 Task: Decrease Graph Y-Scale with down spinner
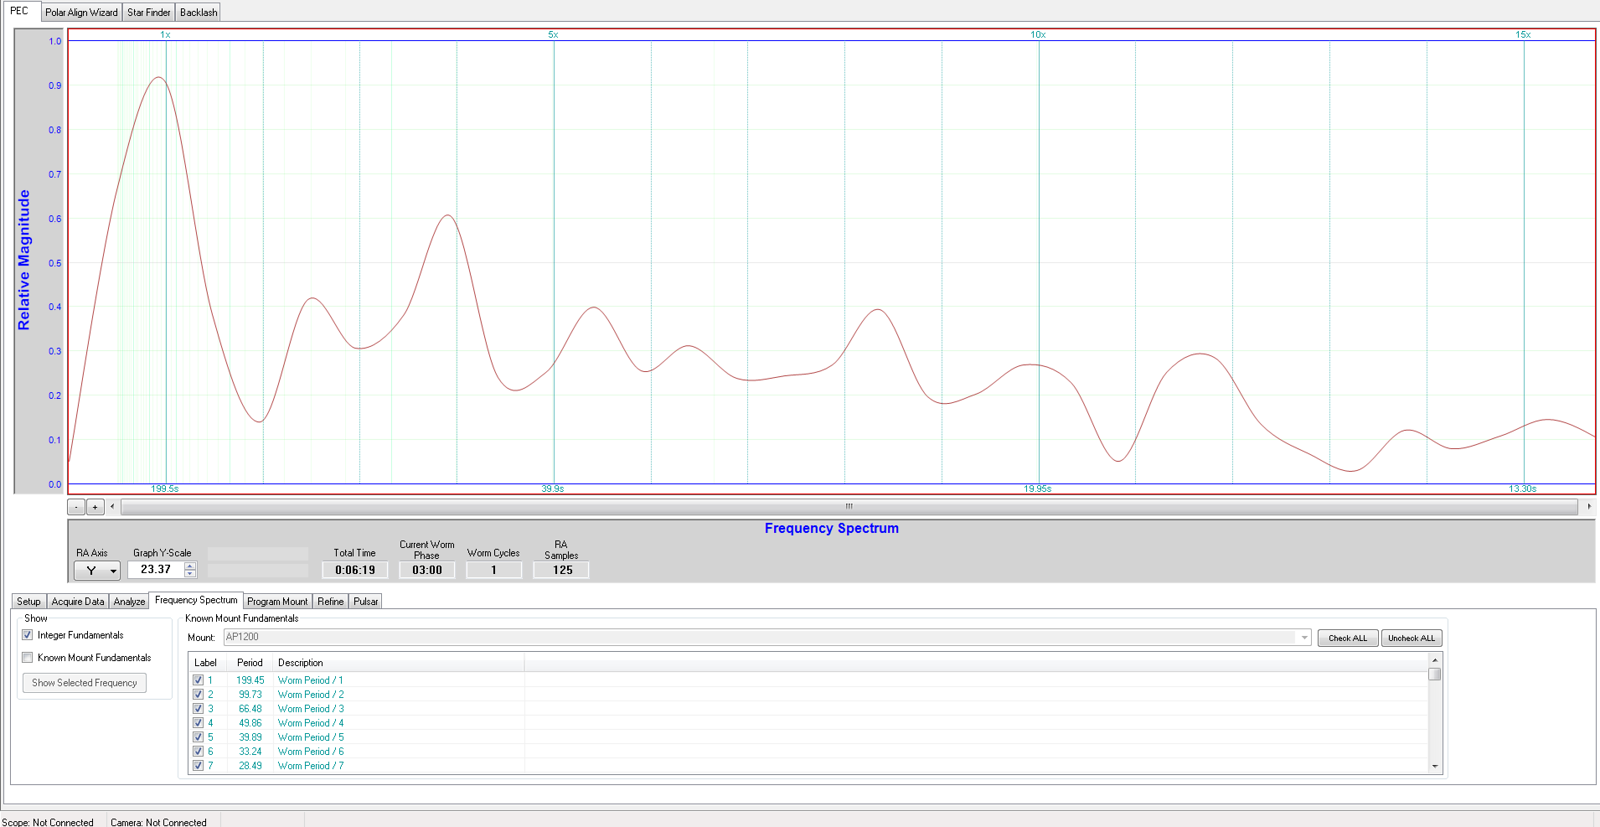click(190, 574)
